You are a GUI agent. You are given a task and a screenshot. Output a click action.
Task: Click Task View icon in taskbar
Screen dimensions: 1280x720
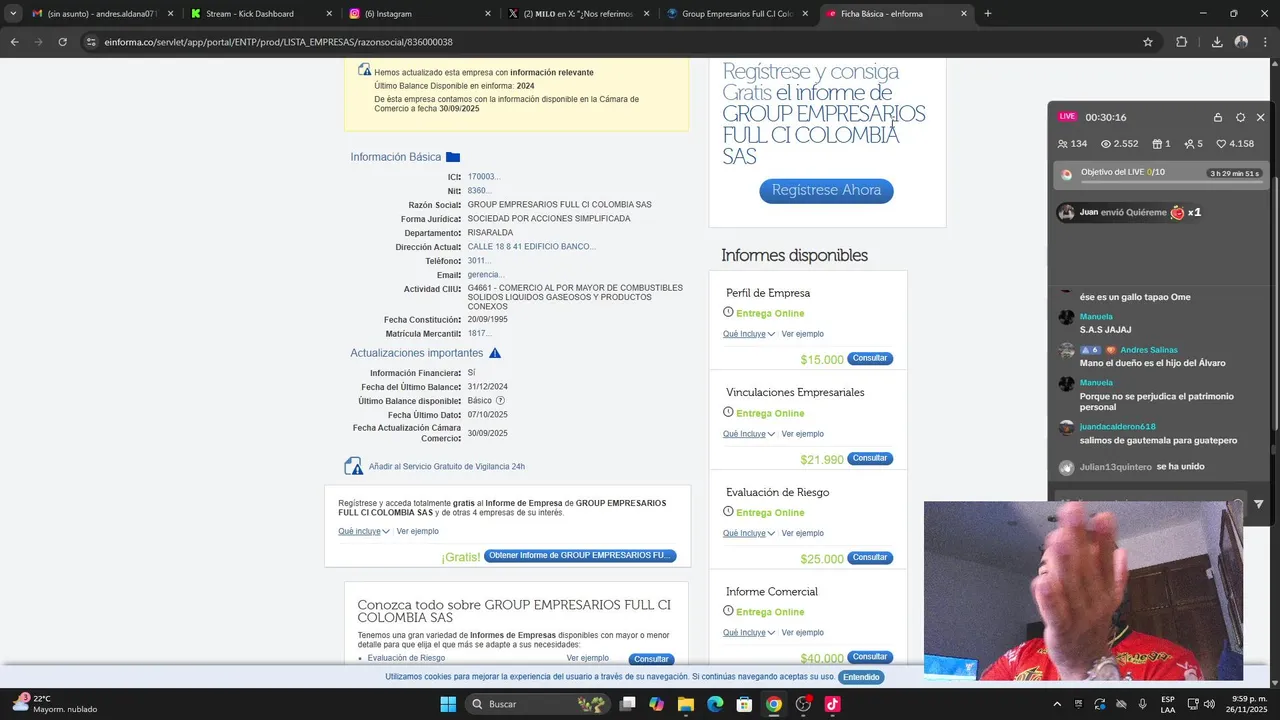627,704
